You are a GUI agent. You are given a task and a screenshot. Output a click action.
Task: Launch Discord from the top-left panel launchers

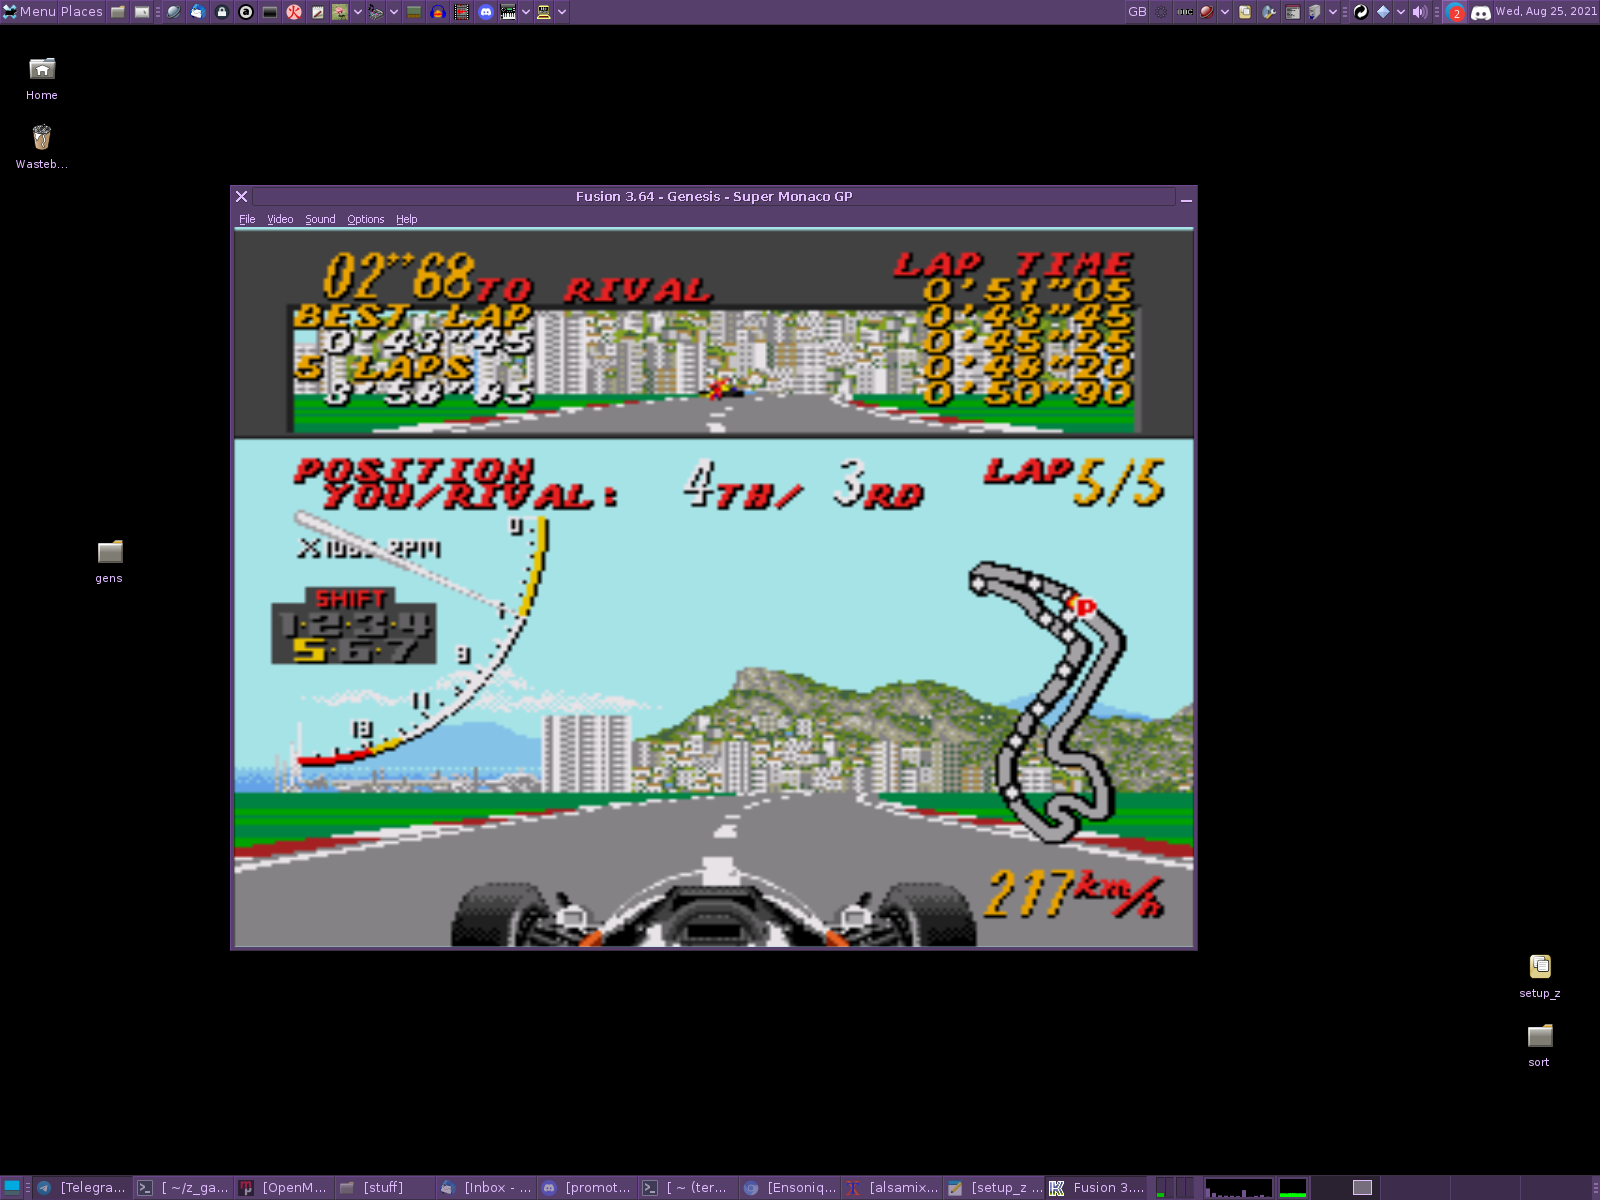pyautogui.click(x=485, y=12)
